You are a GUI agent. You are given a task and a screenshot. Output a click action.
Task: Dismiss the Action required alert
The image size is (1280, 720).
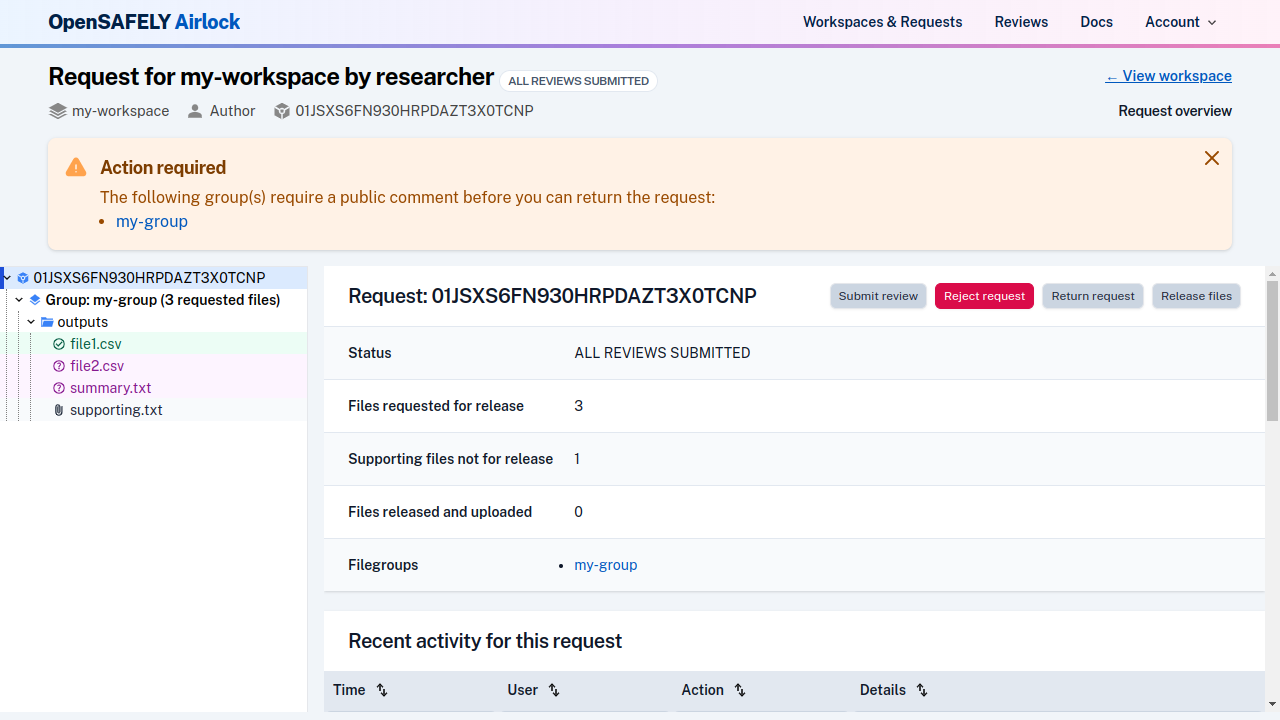[x=1211, y=158]
